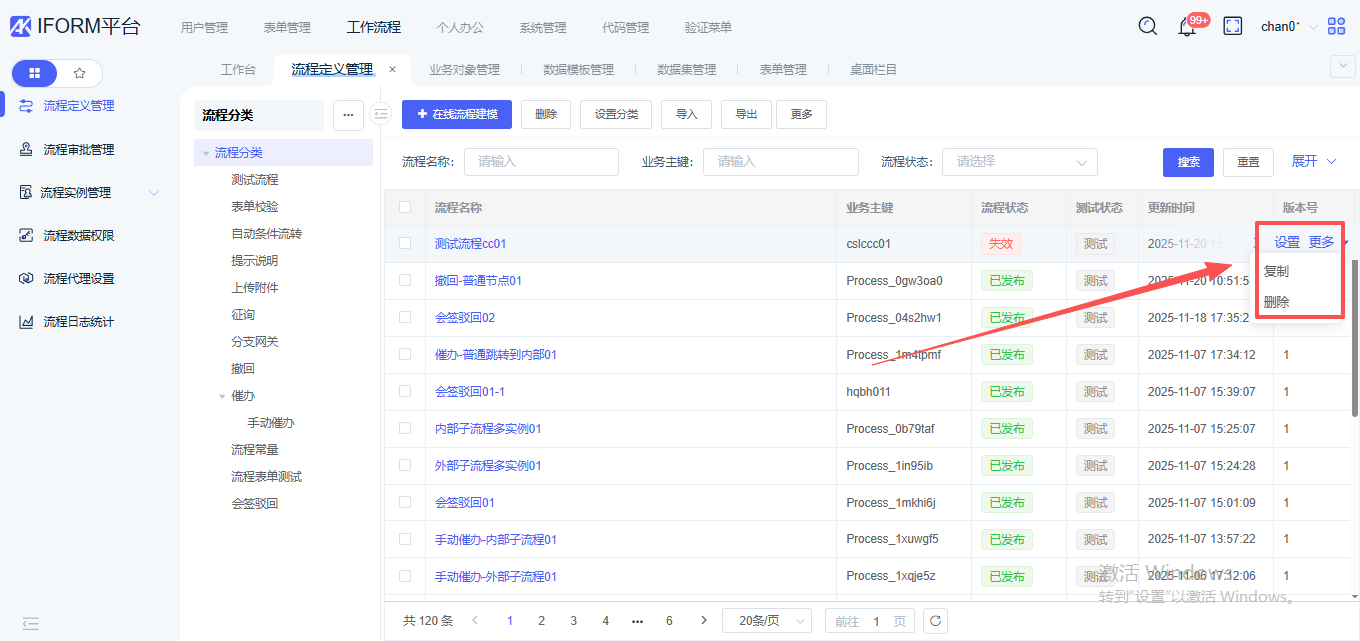The width and height of the screenshot is (1360, 641).
Task: Click the refresh icon beside pagination
Action: (x=935, y=621)
